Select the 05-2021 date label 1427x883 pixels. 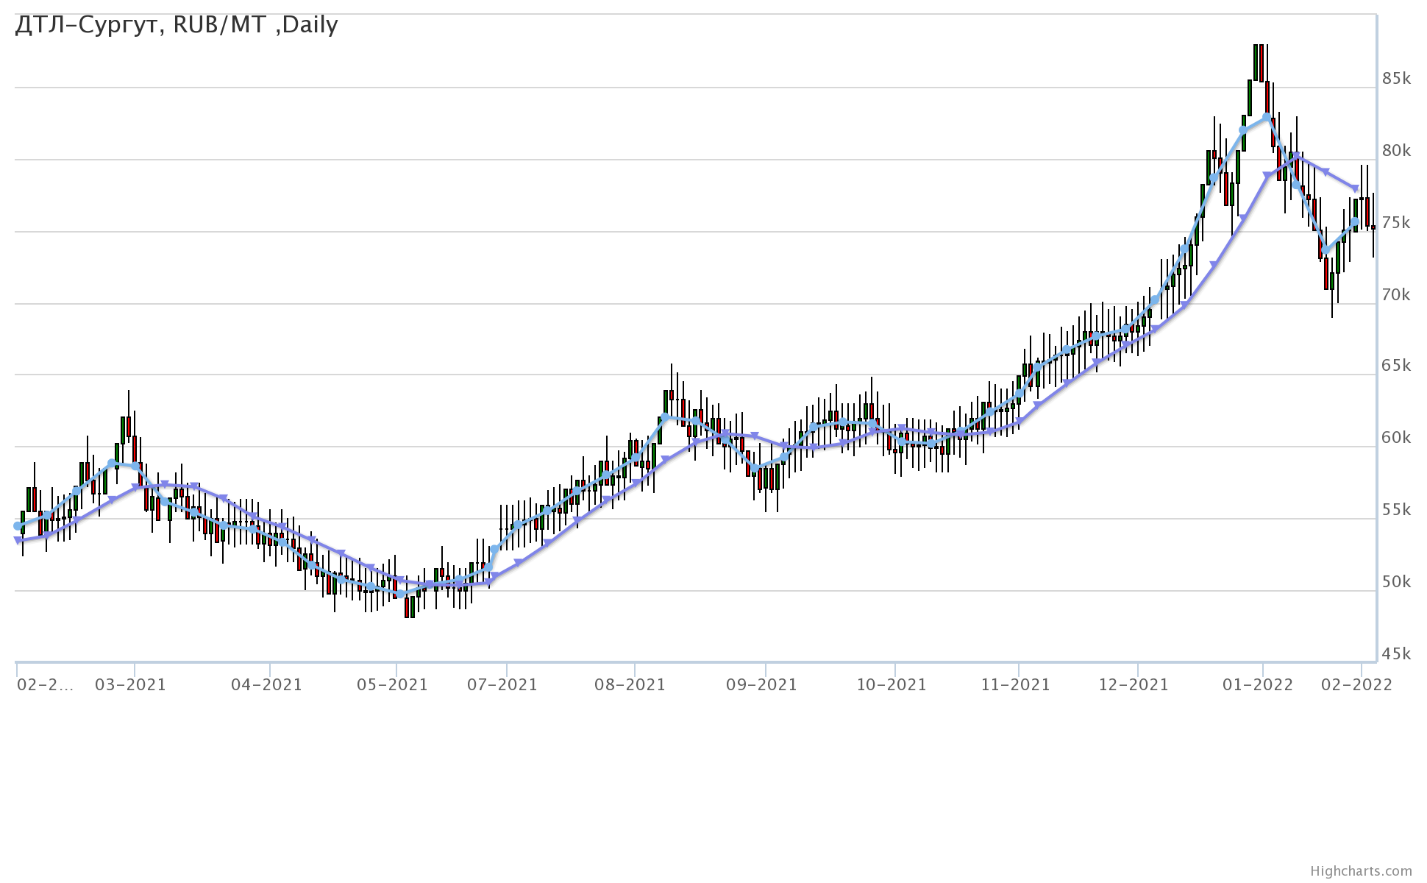tap(392, 685)
